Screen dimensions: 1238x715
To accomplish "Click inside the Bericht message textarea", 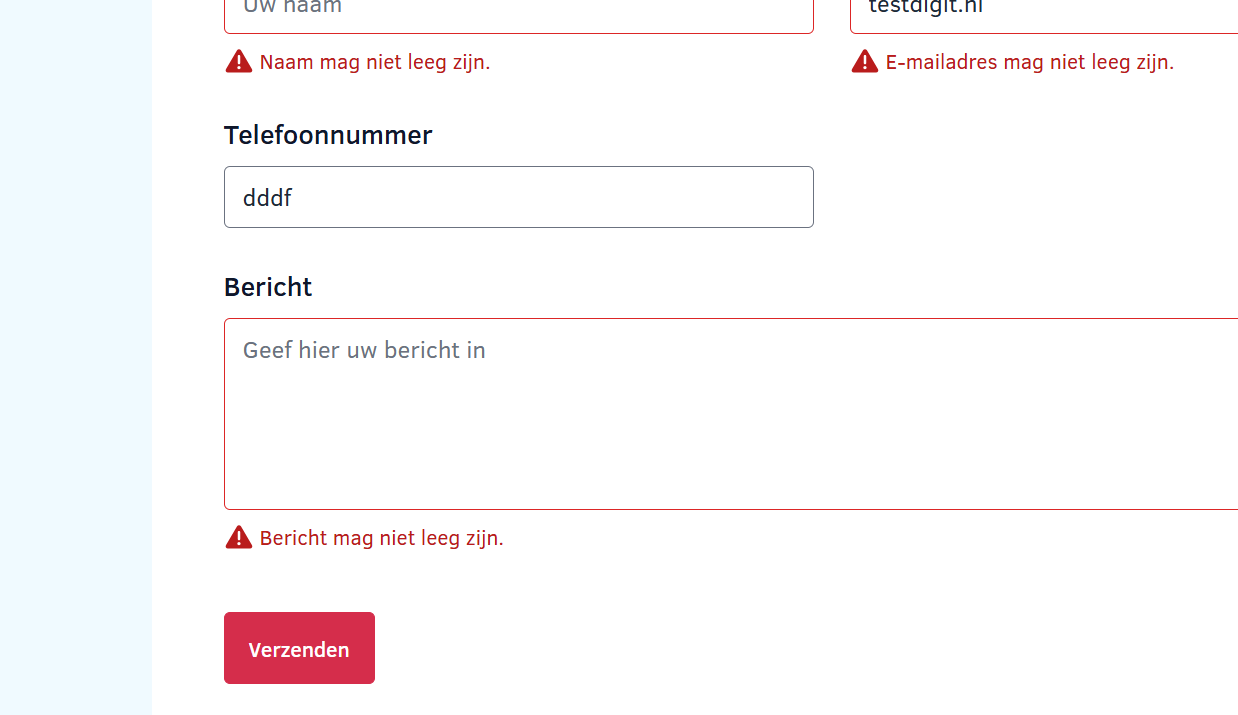I will 730,414.
